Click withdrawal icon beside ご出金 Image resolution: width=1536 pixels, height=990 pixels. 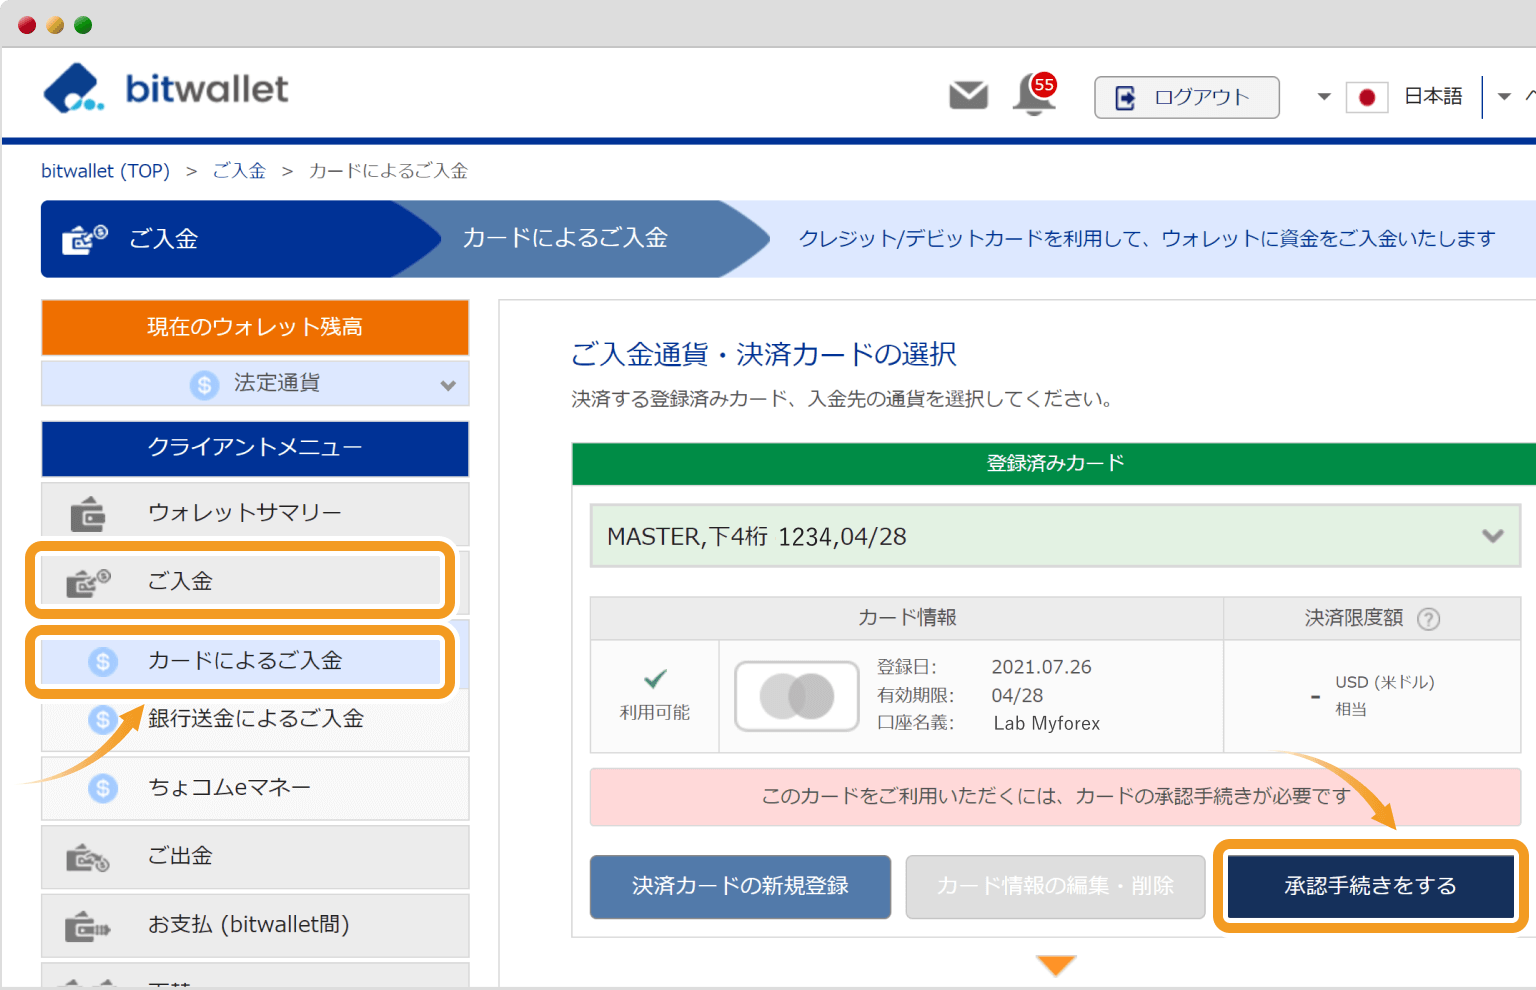pos(88,858)
